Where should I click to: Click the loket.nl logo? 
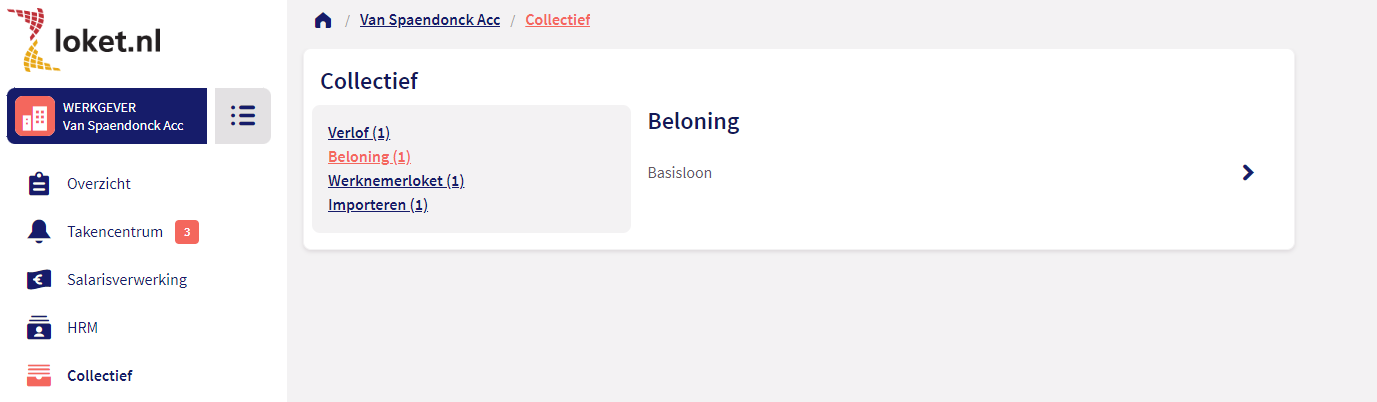[x=85, y=39]
